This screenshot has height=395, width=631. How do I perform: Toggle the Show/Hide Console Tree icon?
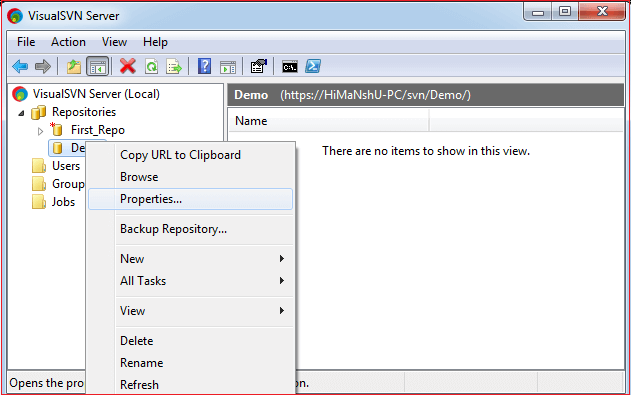[x=98, y=66]
